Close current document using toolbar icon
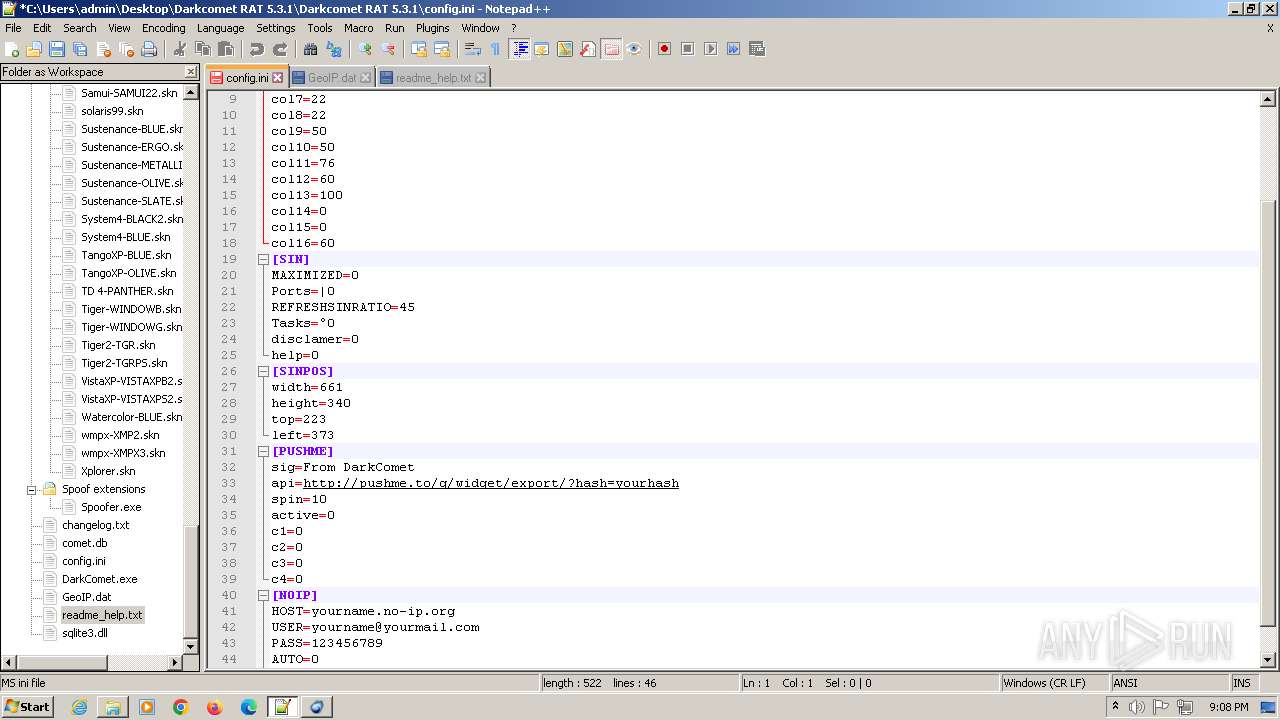This screenshot has height=720, width=1280. click(x=103, y=49)
